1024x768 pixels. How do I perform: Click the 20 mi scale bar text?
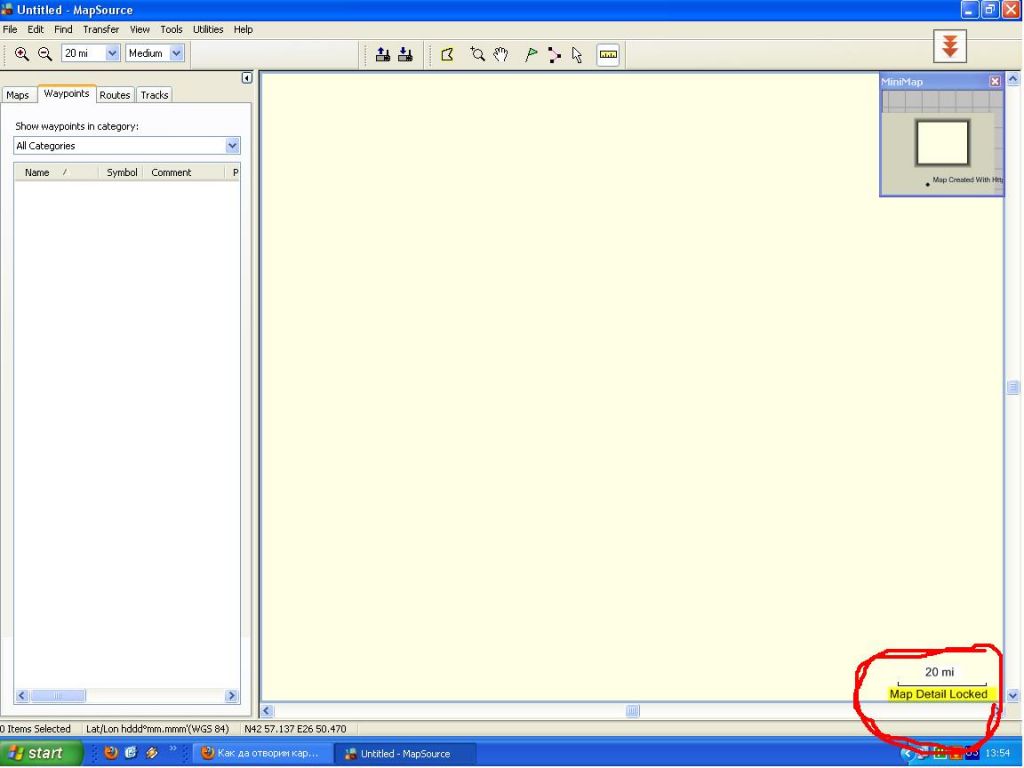click(939, 672)
